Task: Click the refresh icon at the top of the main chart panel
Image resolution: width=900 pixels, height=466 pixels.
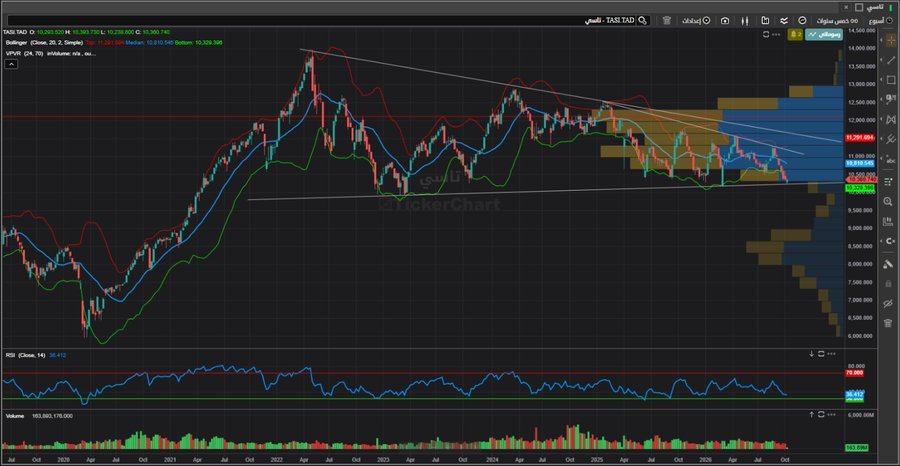Action: click(x=766, y=34)
